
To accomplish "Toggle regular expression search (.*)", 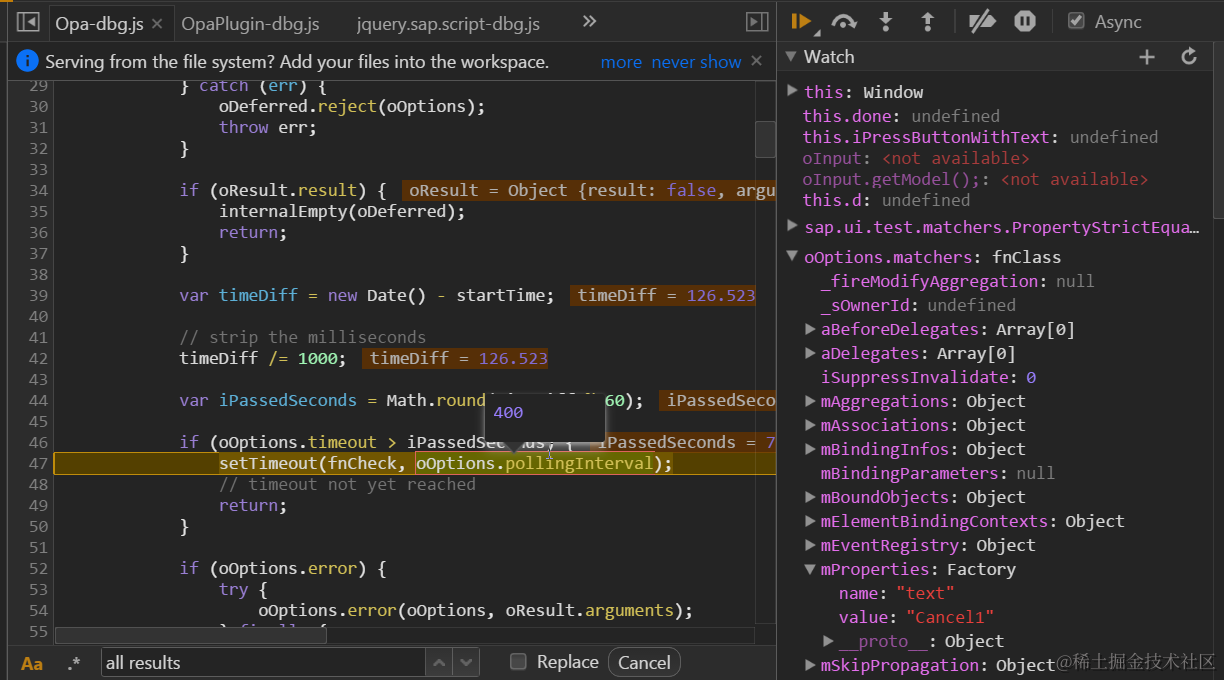I will pyautogui.click(x=74, y=663).
